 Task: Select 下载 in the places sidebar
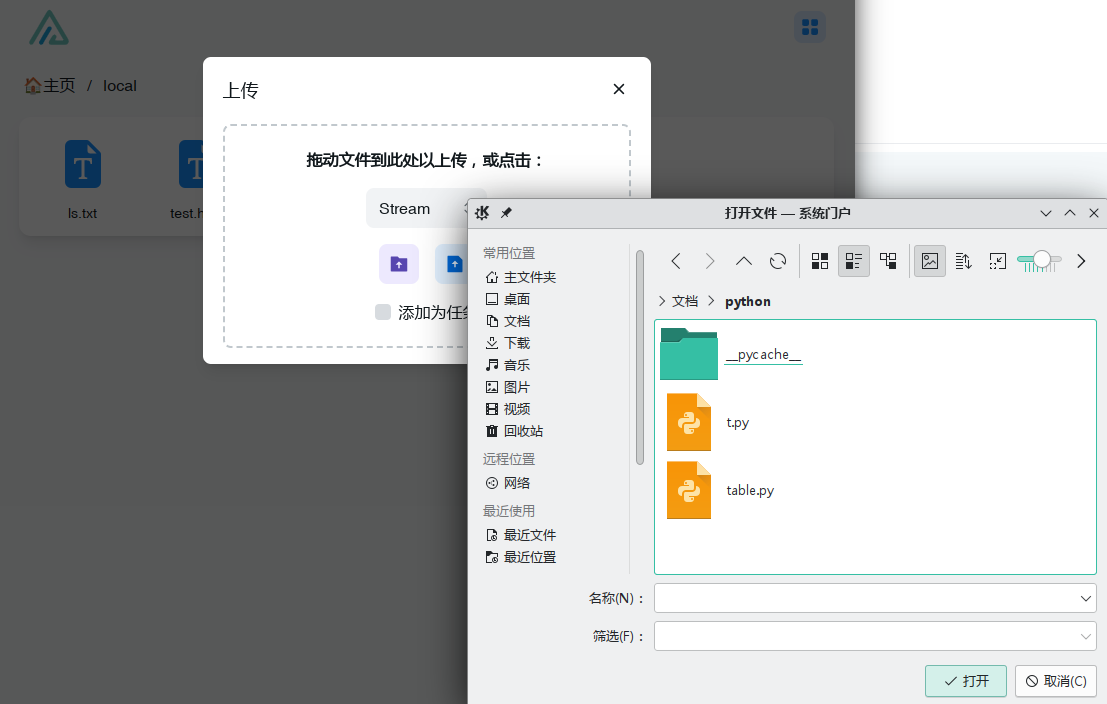point(517,343)
